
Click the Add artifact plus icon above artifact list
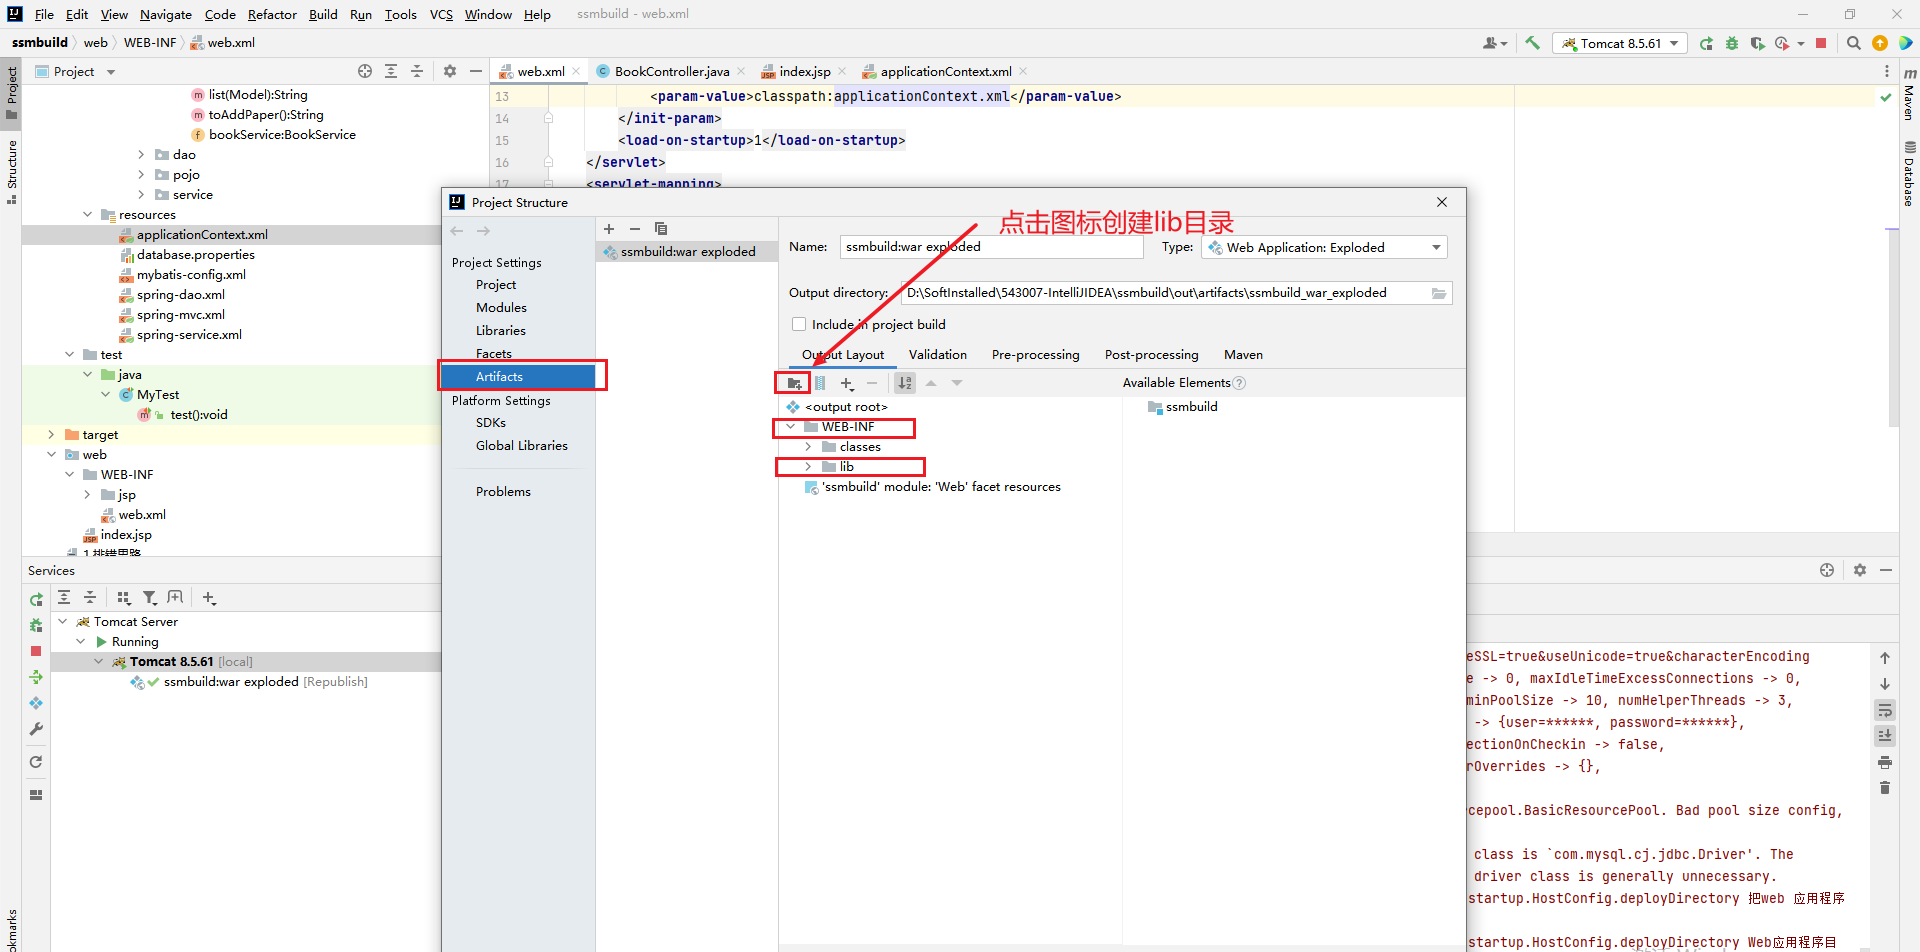pyautogui.click(x=609, y=229)
